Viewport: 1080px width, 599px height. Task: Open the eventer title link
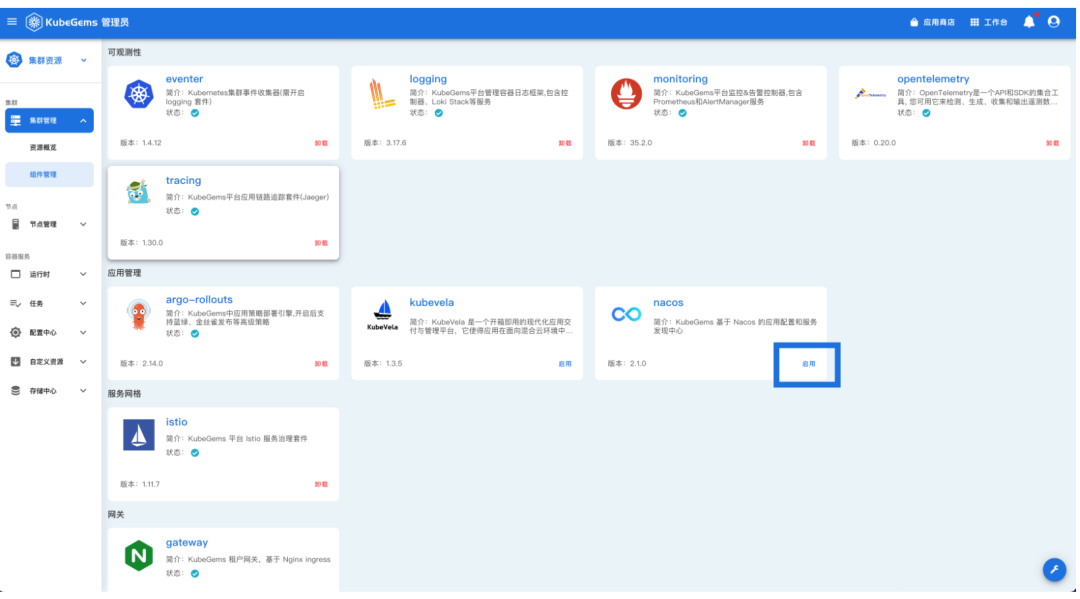click(x=184, y=79)
